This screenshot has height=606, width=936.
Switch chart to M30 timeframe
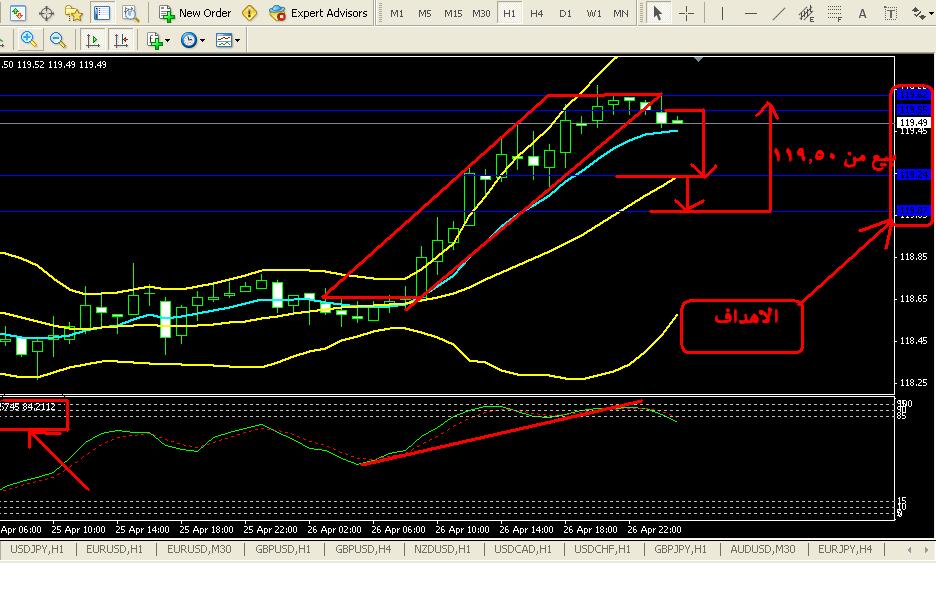coord(481,13)
